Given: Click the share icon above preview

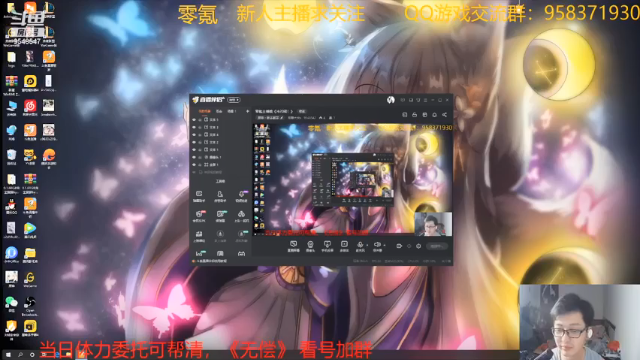Looking at the screenshot, I should click(444, 115).
